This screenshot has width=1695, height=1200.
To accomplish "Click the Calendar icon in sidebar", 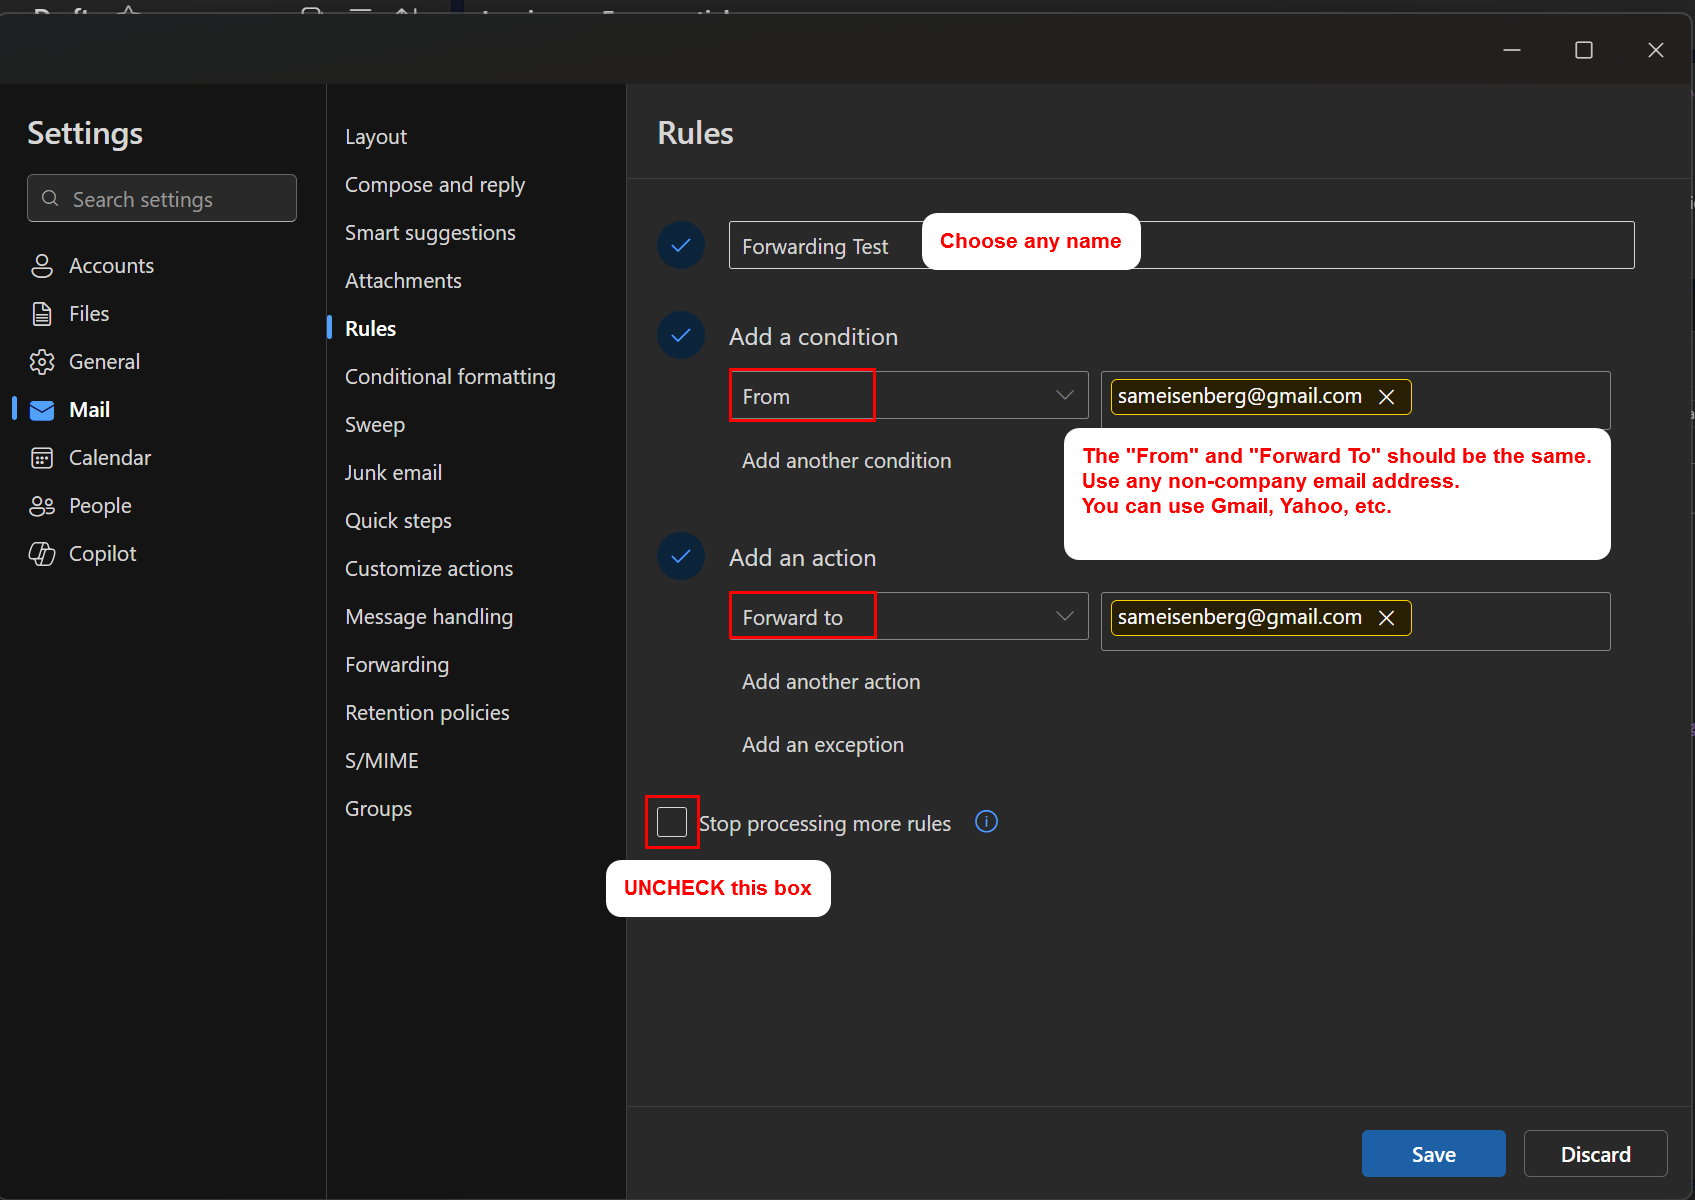I will [42, 458].
